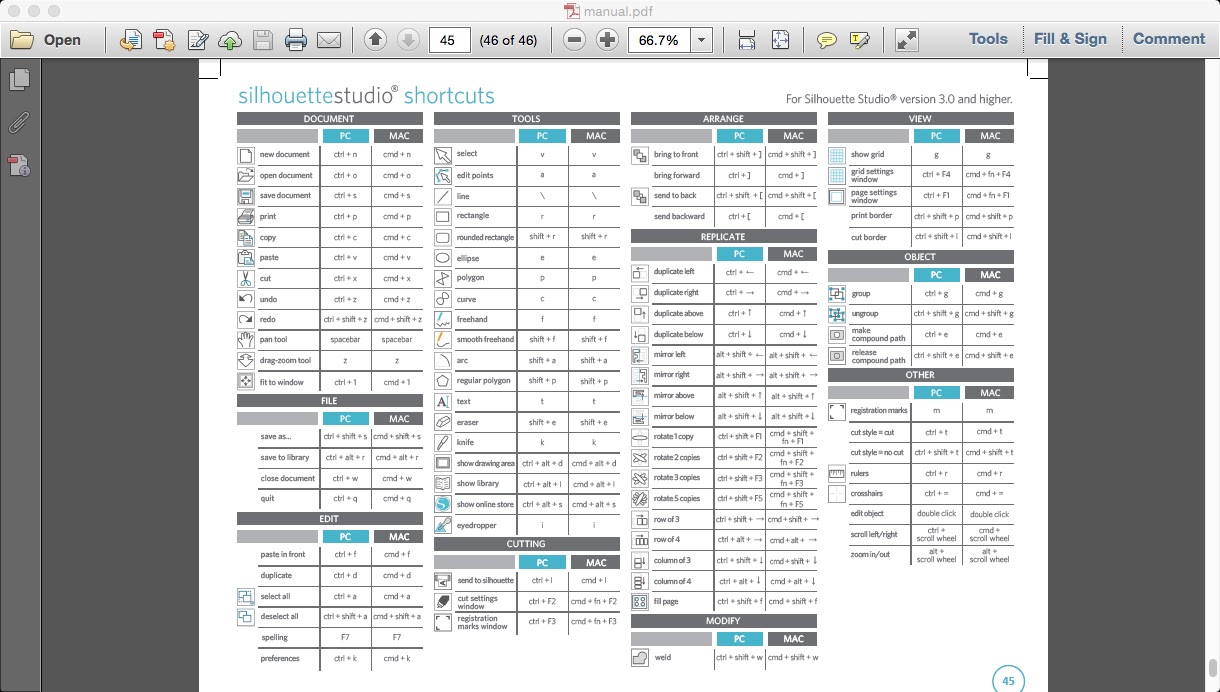Open the zoom level dropdown arrow
The height and width of the screenshot is (692, 1220).
(x=702, y=40)
